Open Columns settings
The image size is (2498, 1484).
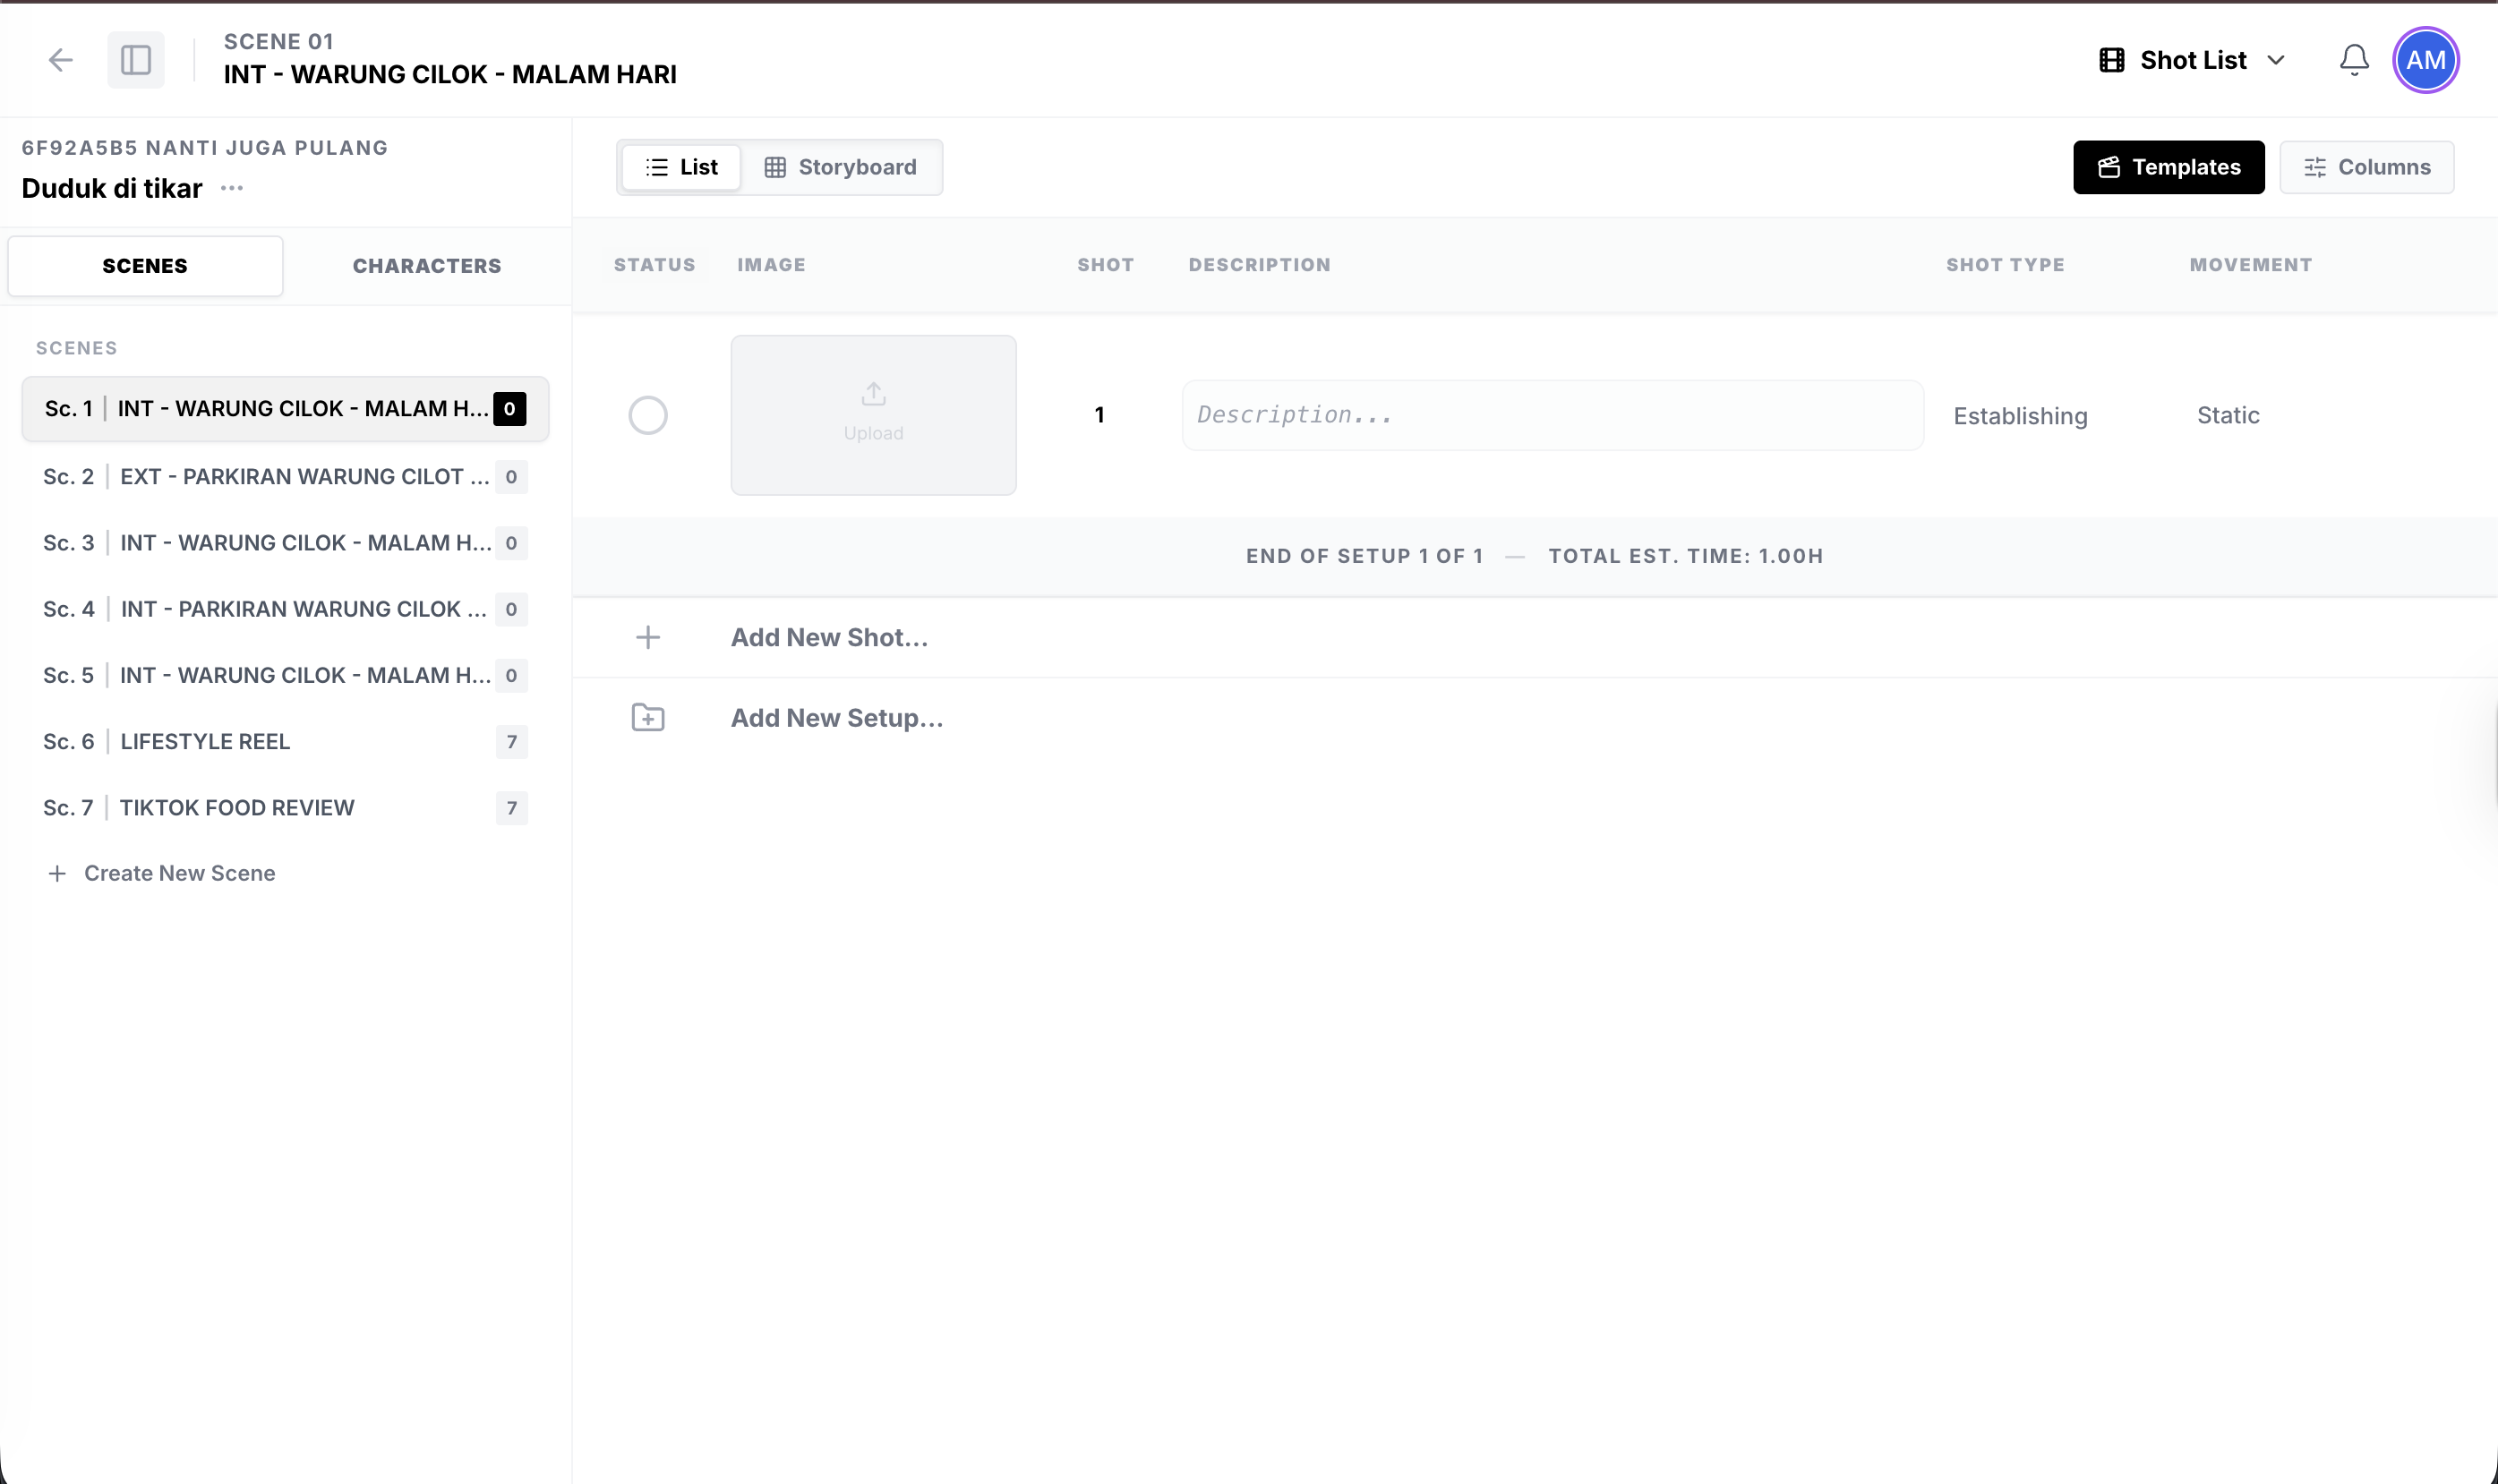(x=2366, y=167)
